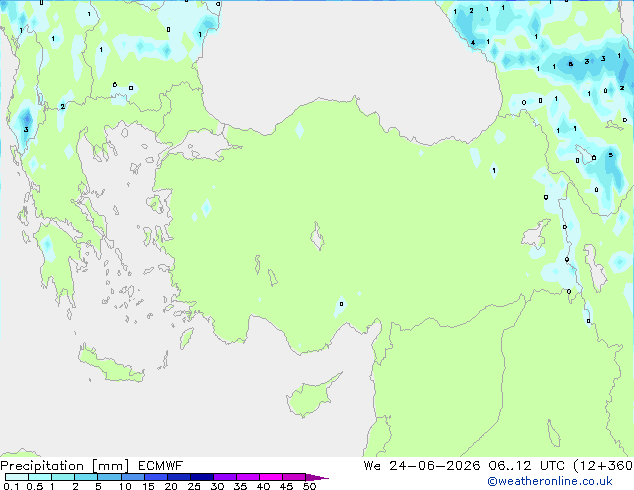Pick the 5–10 mm blue legend swatch
Image resolution: width=634 pixels, height=490 pixels.
(109, 477)
